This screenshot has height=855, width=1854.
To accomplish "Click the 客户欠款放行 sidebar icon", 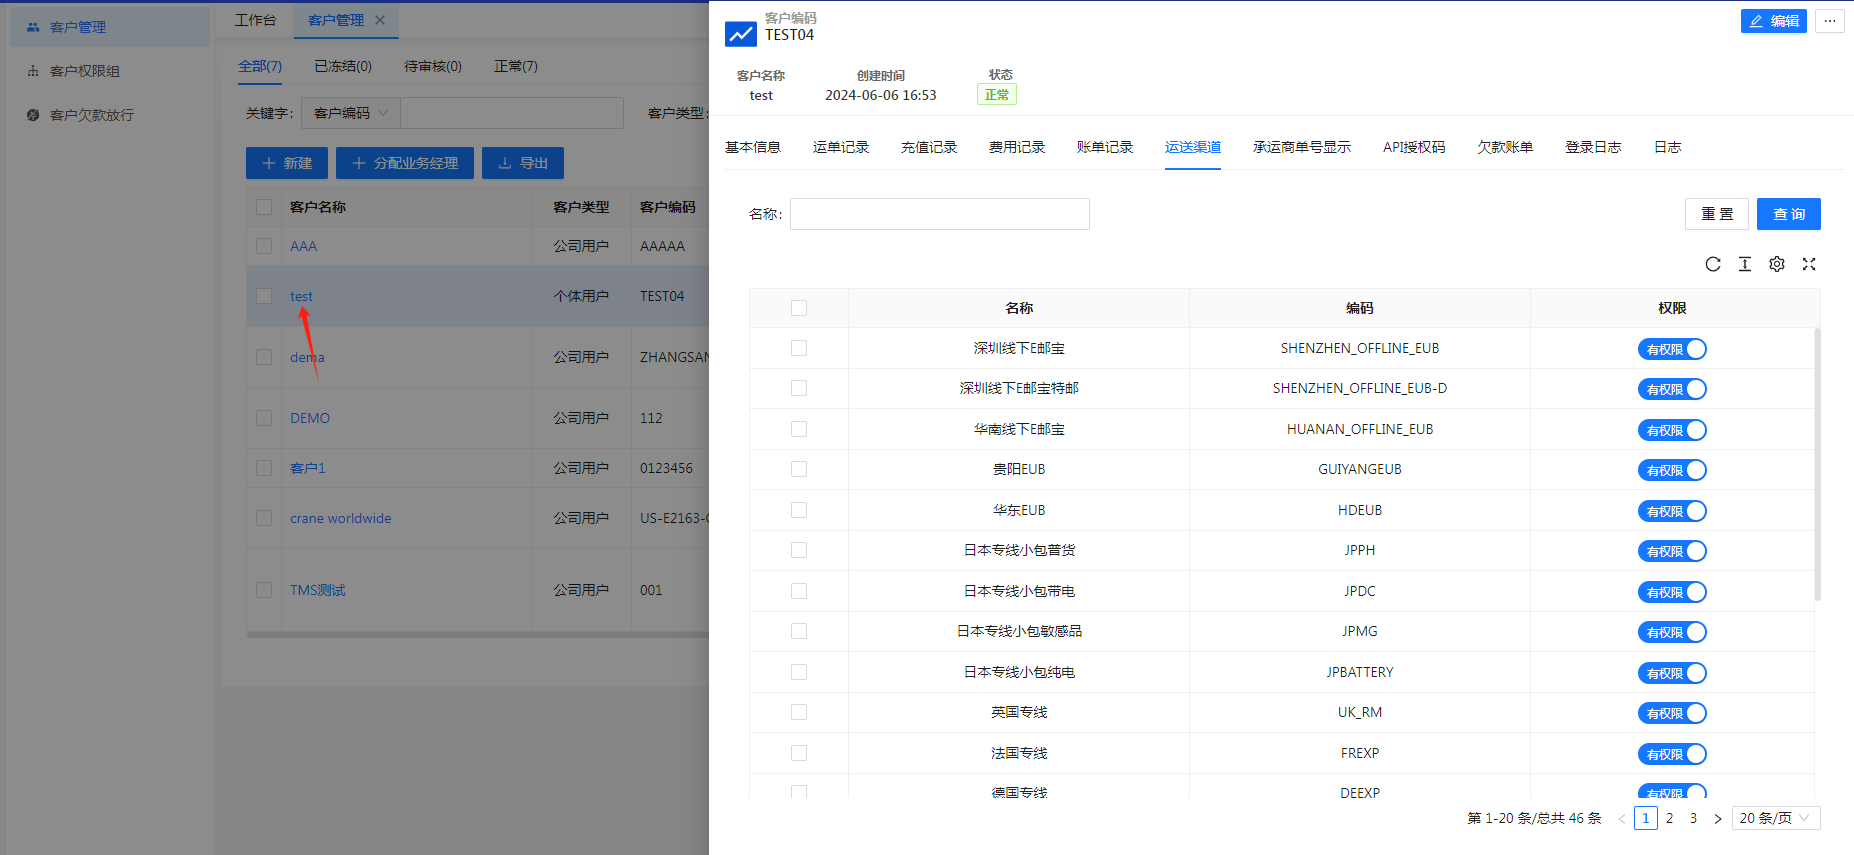I will coord(33,115).
